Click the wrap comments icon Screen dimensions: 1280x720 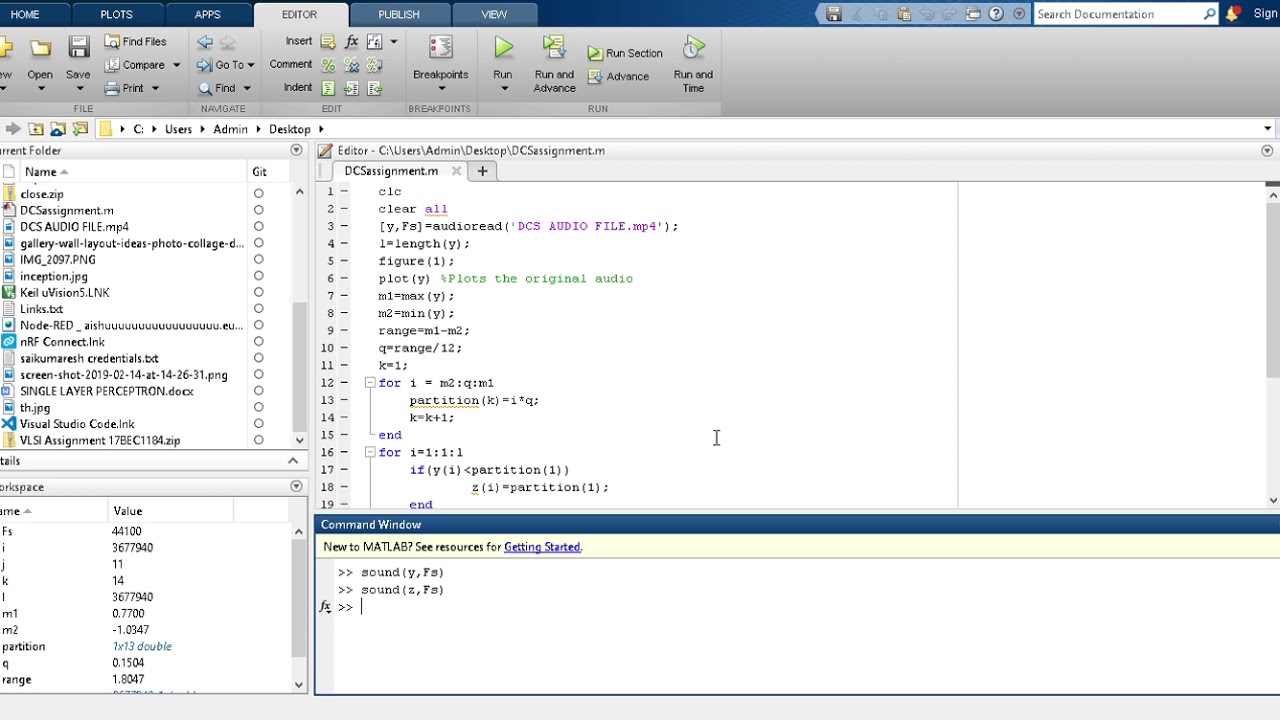(375, 65)
